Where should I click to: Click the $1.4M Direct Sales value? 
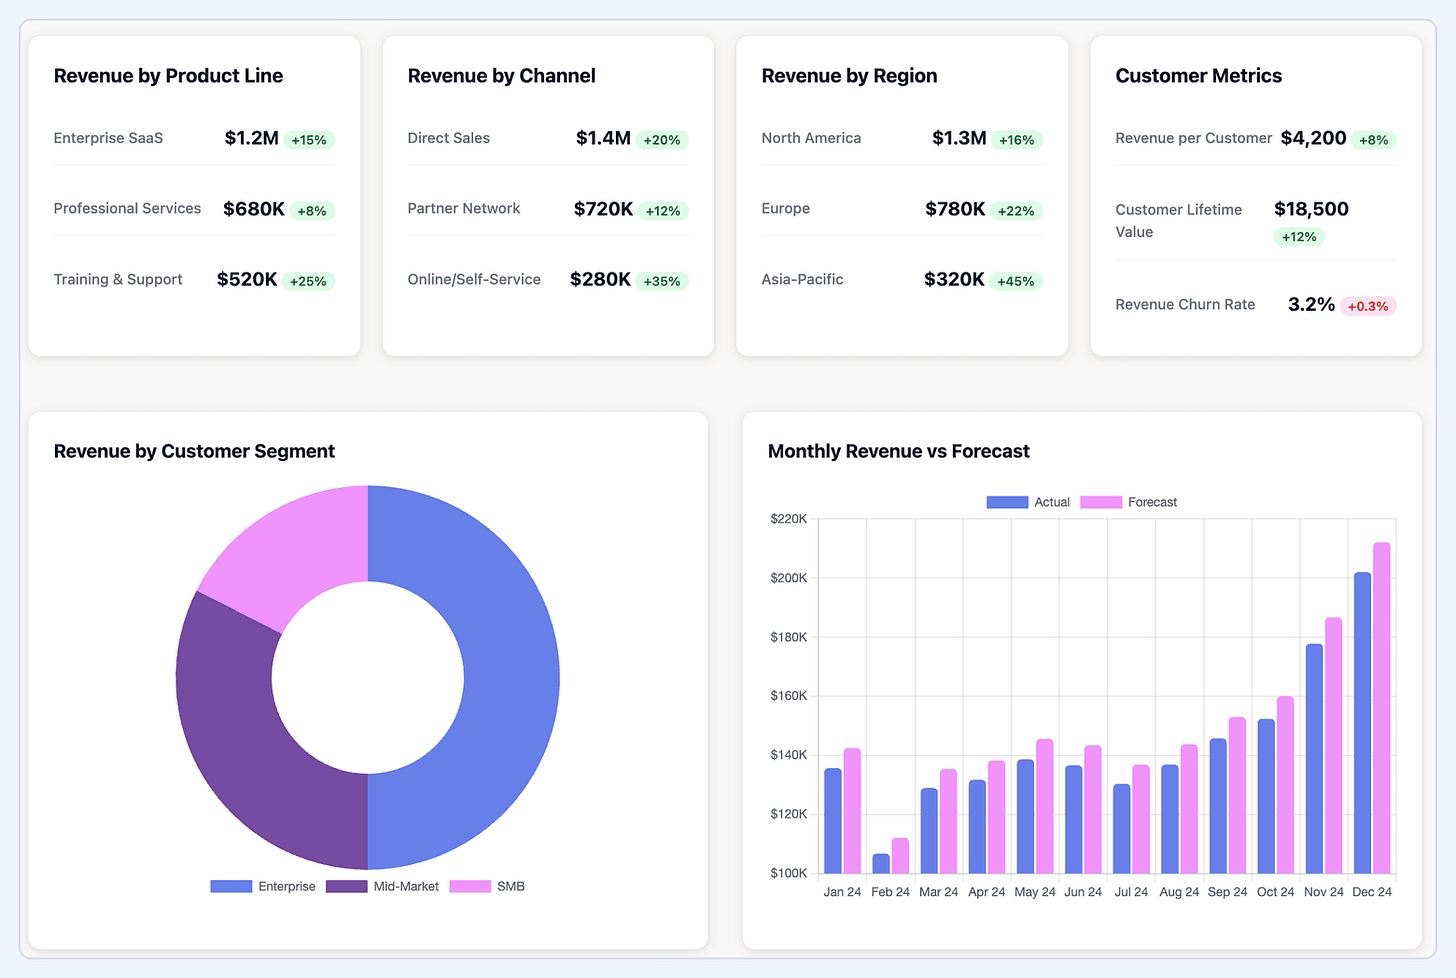(600, 139)
